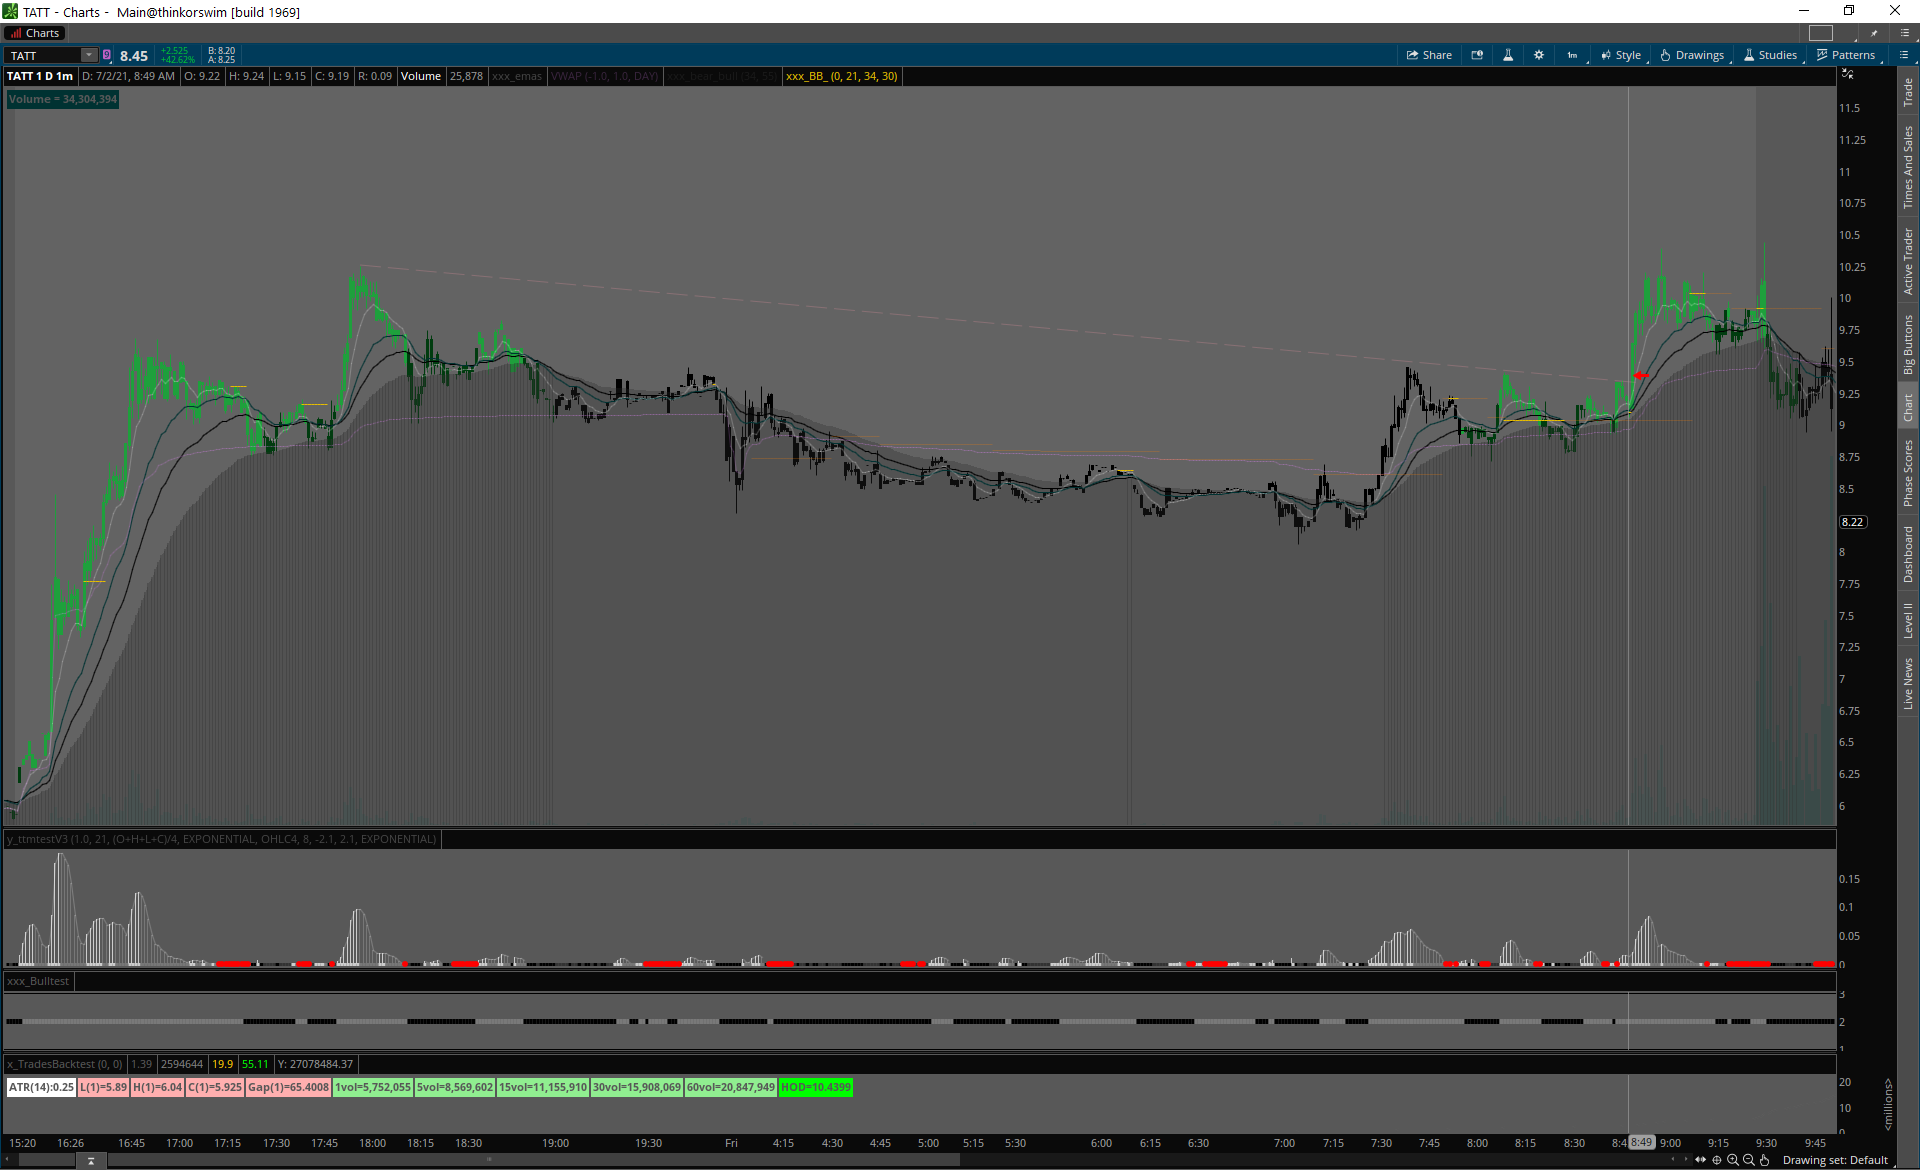The height and width of the screenshot is (1170, 1920).
Task: Toggle scroll-to-end double arrow icon
Action: tap(1700, 1160)
